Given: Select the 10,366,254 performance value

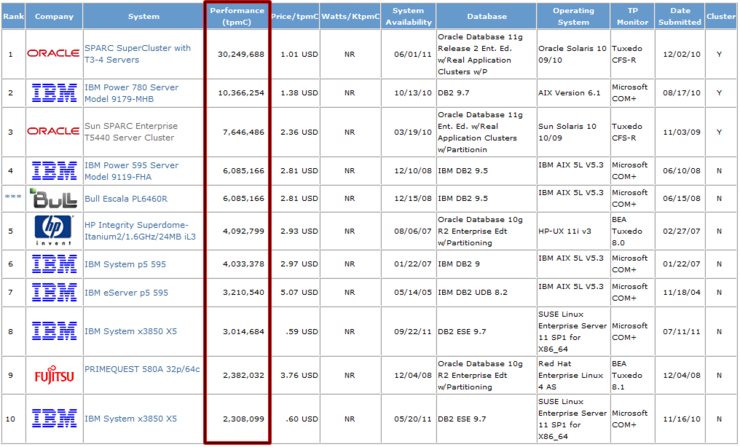Looking at the screenshot, I should pyautogui.click(x=241, y=93).
